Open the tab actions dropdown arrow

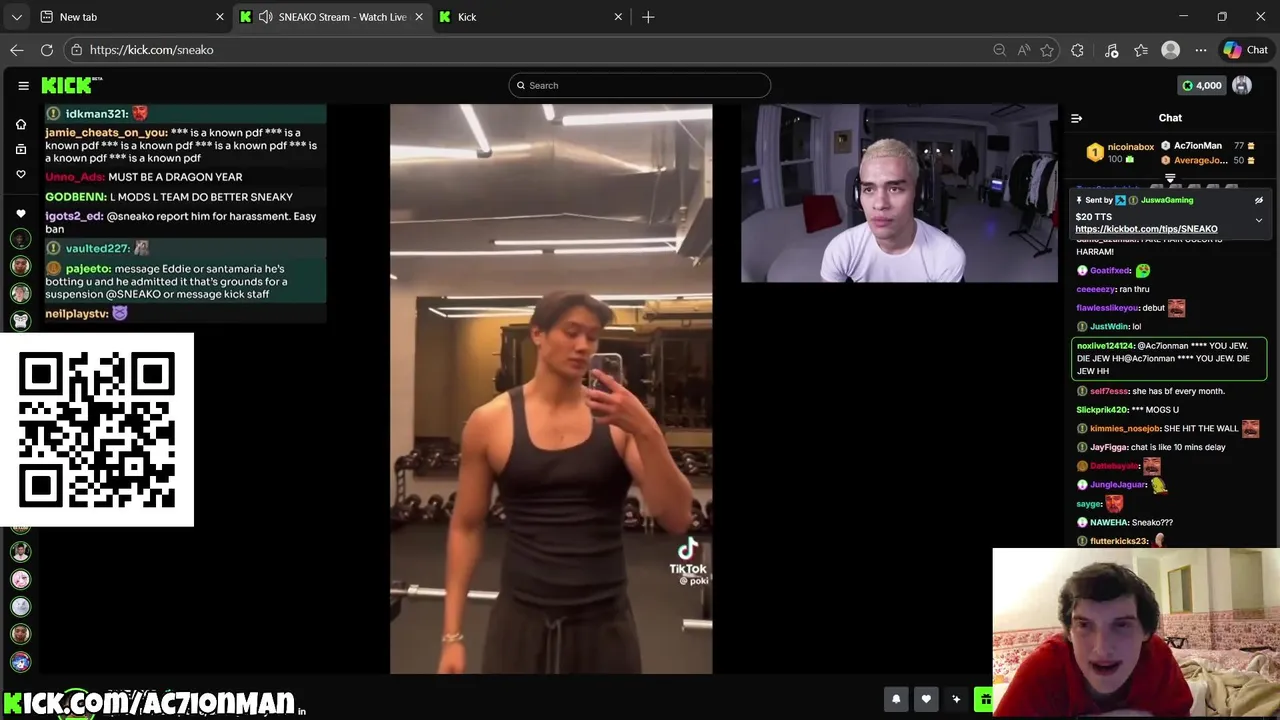click(17, 17)
